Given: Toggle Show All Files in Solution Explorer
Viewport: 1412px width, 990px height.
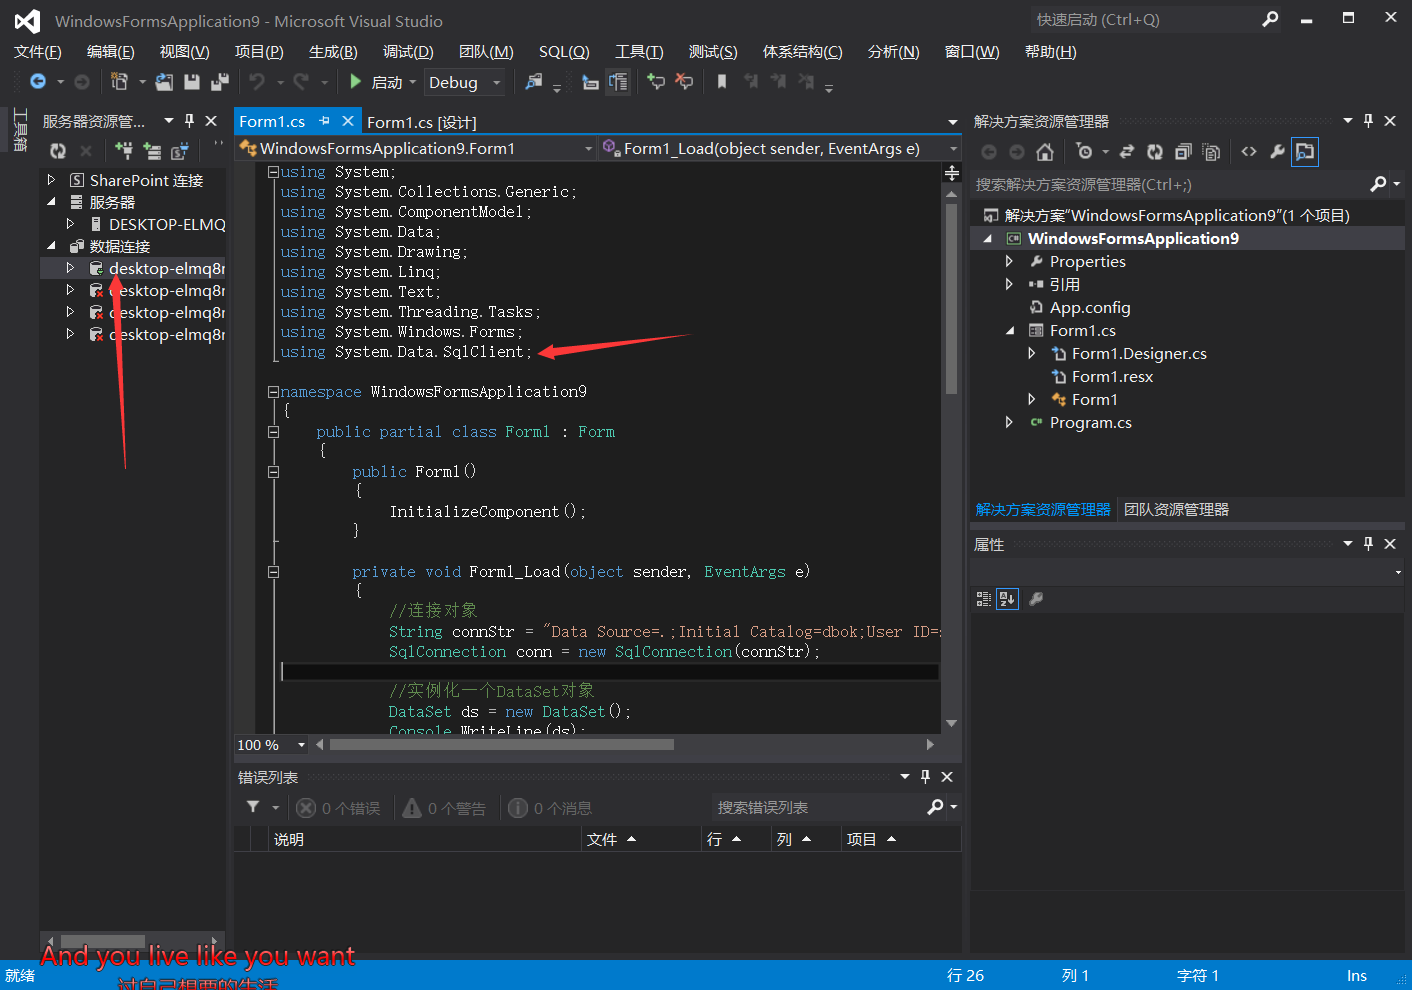Looking at the screenshot, I should [x=1211, y=152].
